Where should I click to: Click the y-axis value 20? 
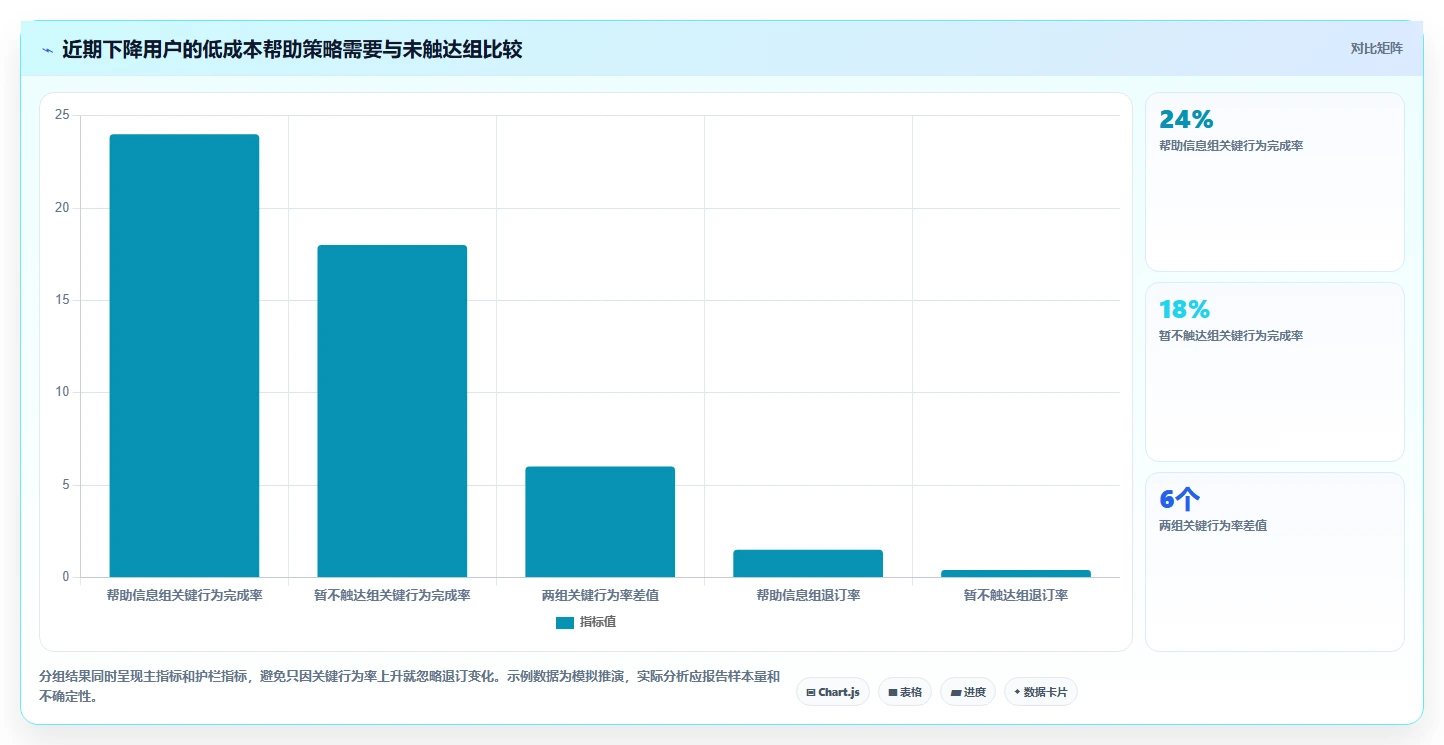(62, 208)
